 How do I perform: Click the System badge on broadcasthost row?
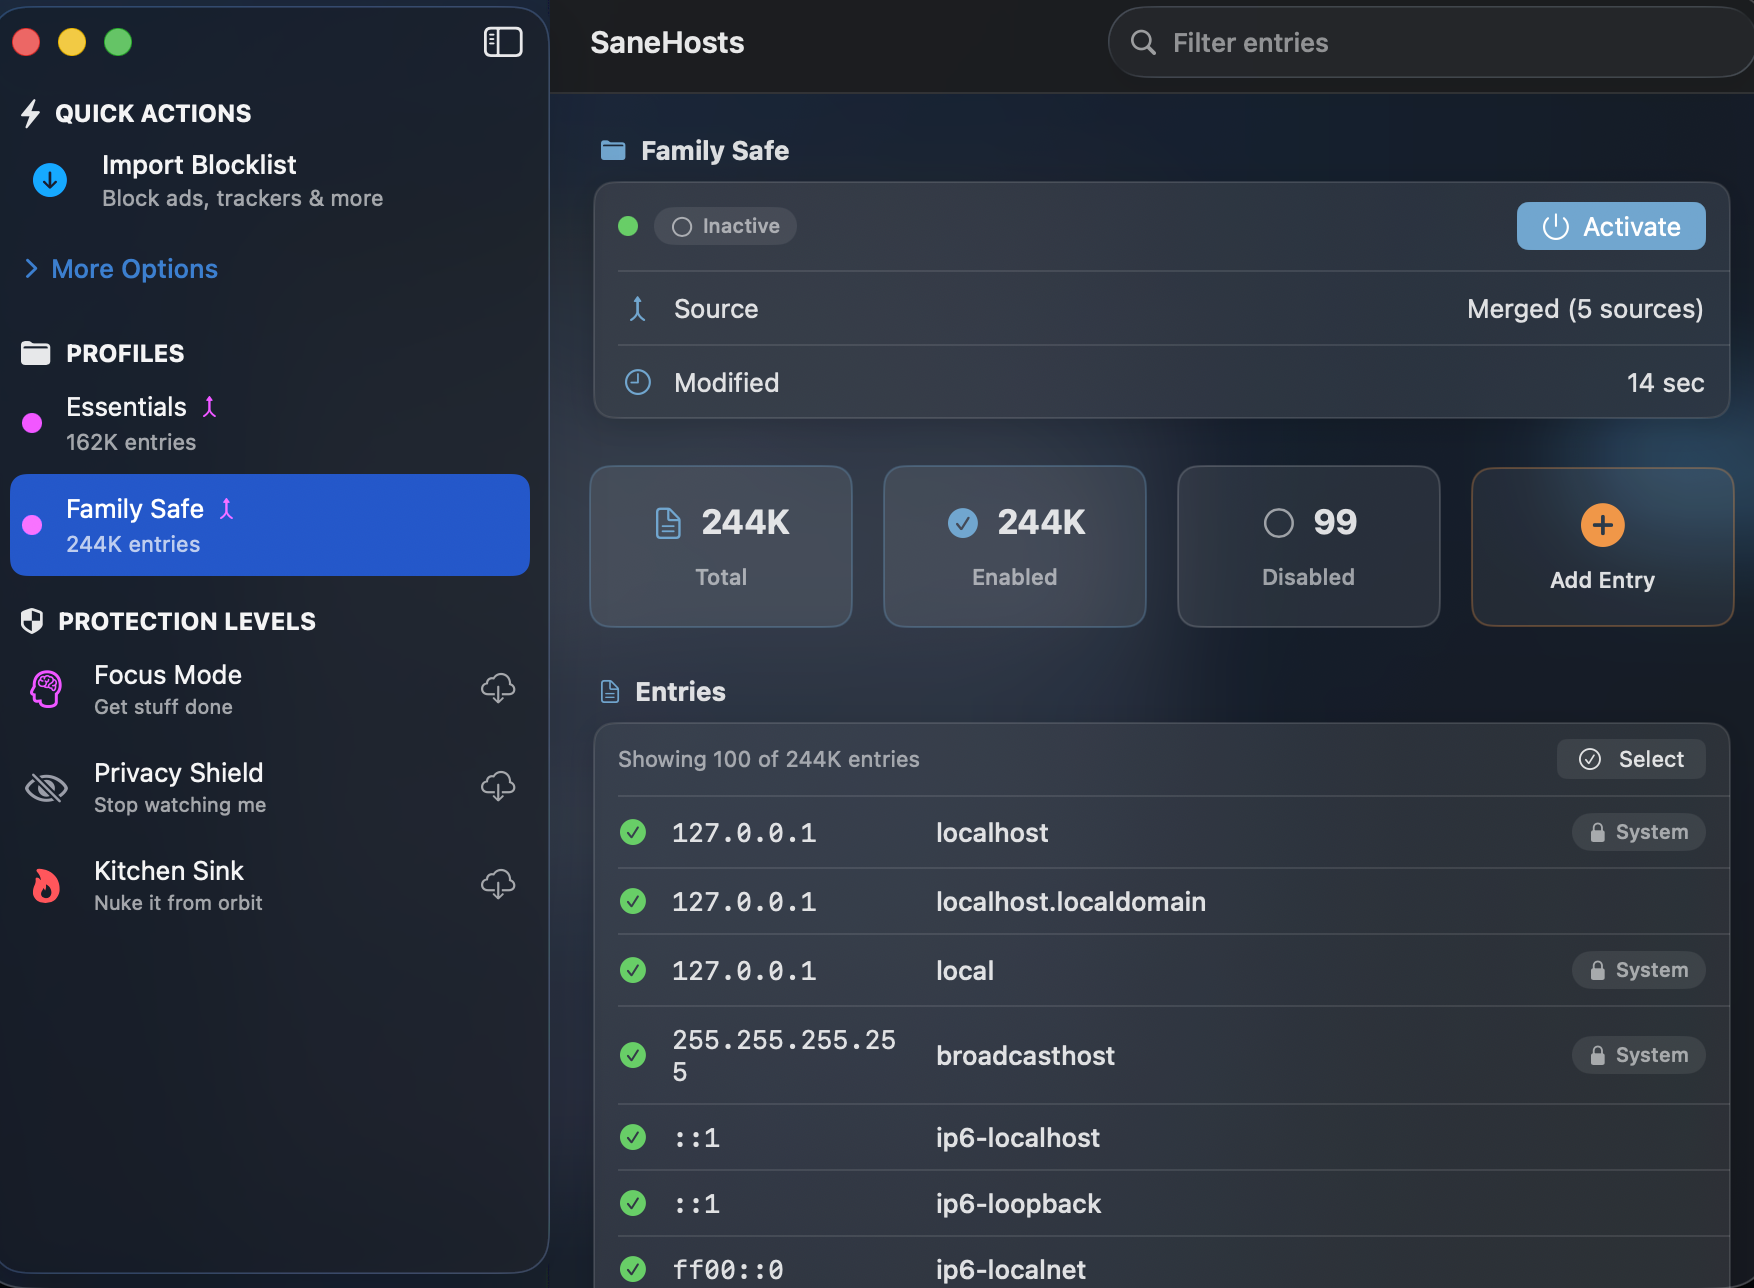pos(1639,1055)
